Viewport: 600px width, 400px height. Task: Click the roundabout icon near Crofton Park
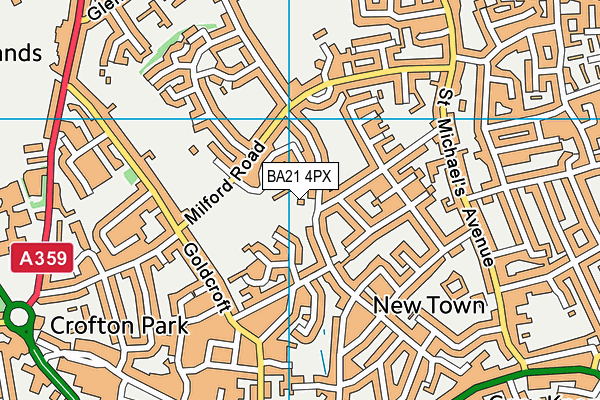pyautogui.click(x=19, y=317)
